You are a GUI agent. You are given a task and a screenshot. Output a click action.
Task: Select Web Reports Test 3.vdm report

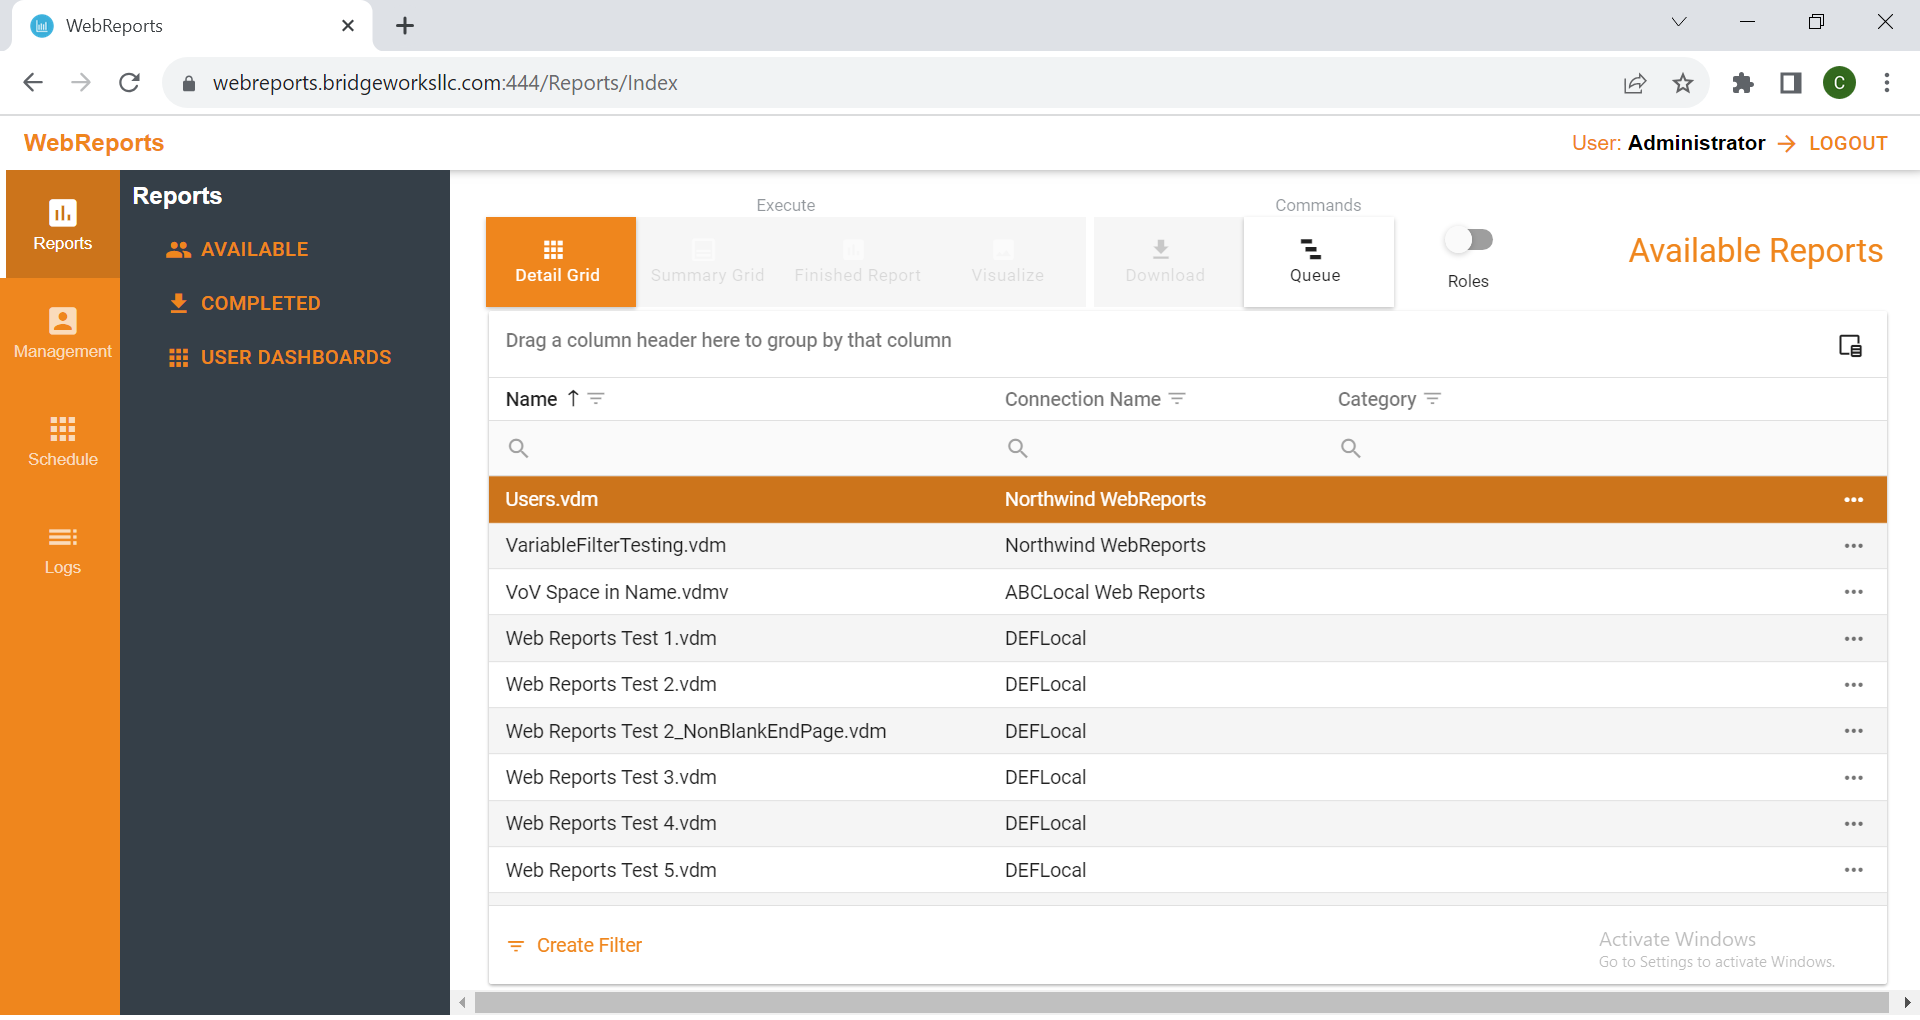click(1187, 777)
